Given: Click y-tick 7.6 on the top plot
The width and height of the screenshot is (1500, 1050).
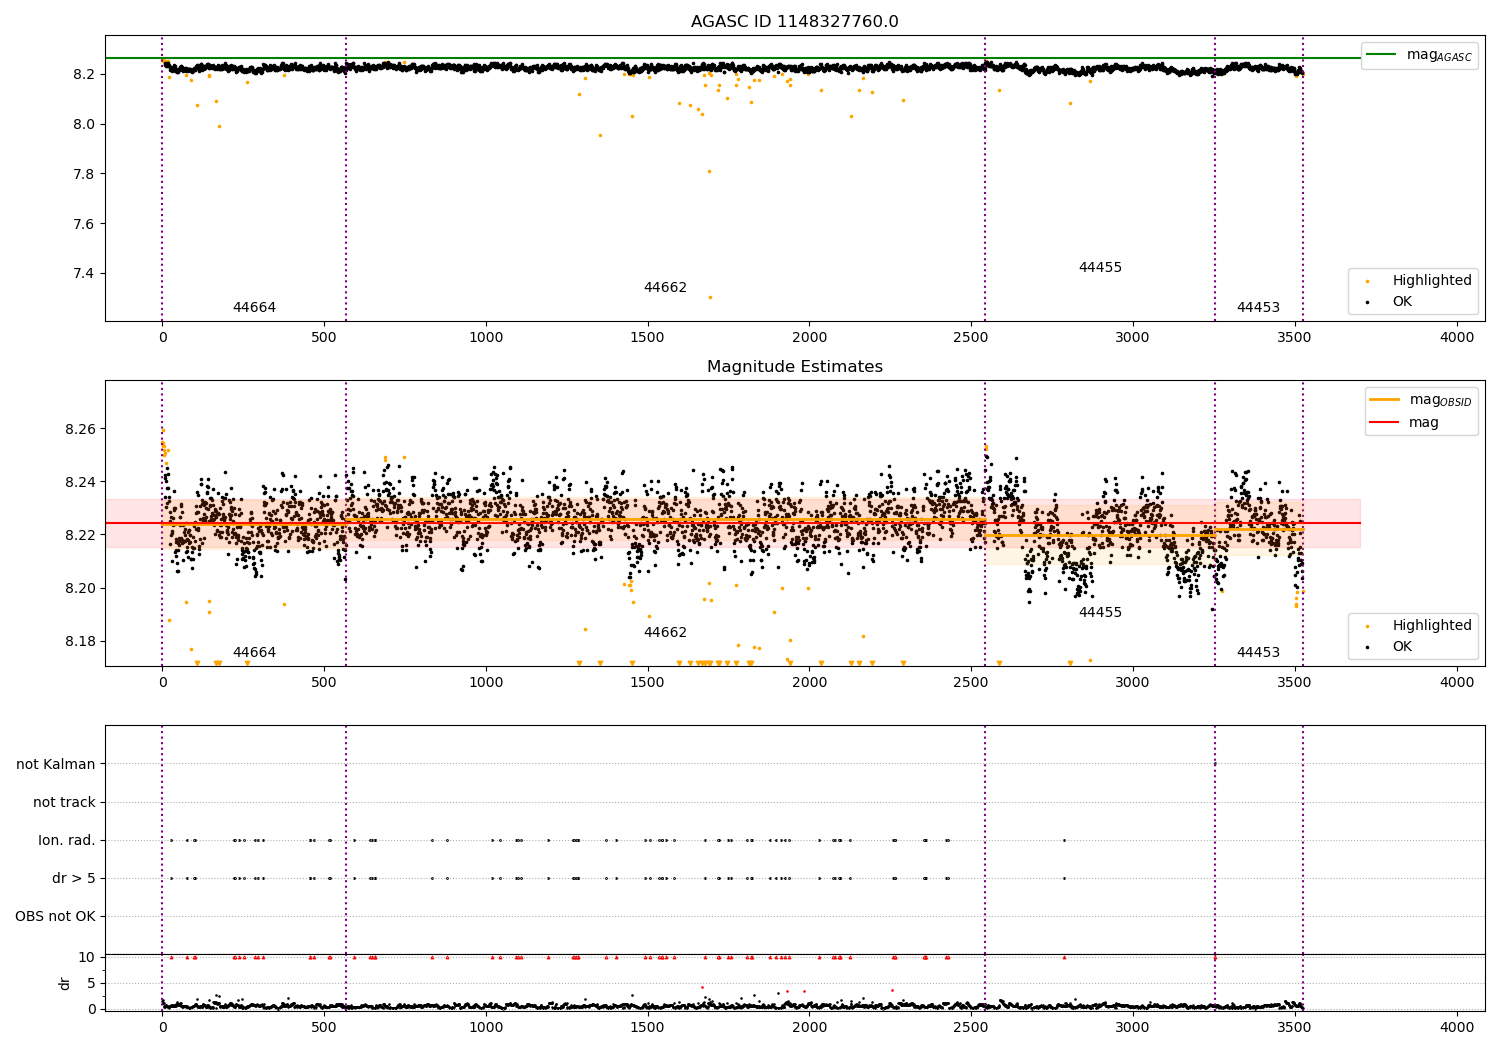Looking at the screenshot, I should (83, 224).
